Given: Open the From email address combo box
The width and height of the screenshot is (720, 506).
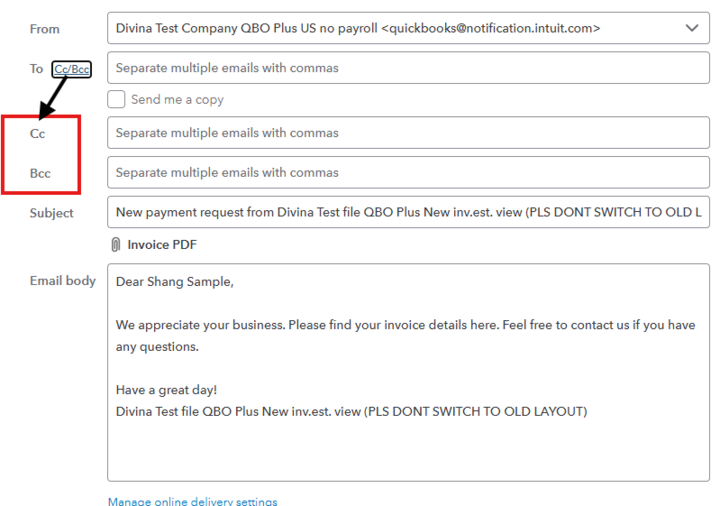Looking at the screenshot, I should pyautogui.click(x=400, y=28).
